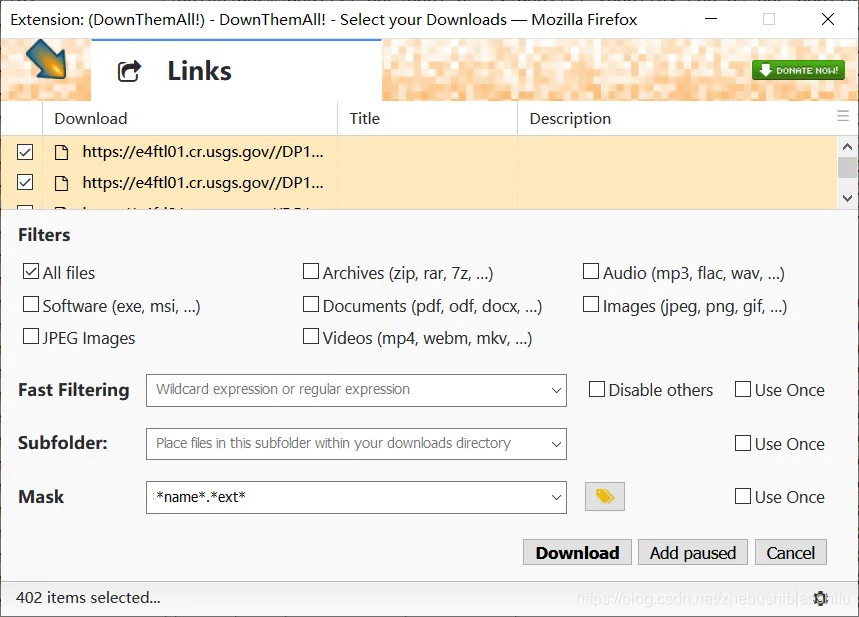Screen dimensions: 859x617
Task: Check the Disable others option
Action: click(x=597, y=389)
